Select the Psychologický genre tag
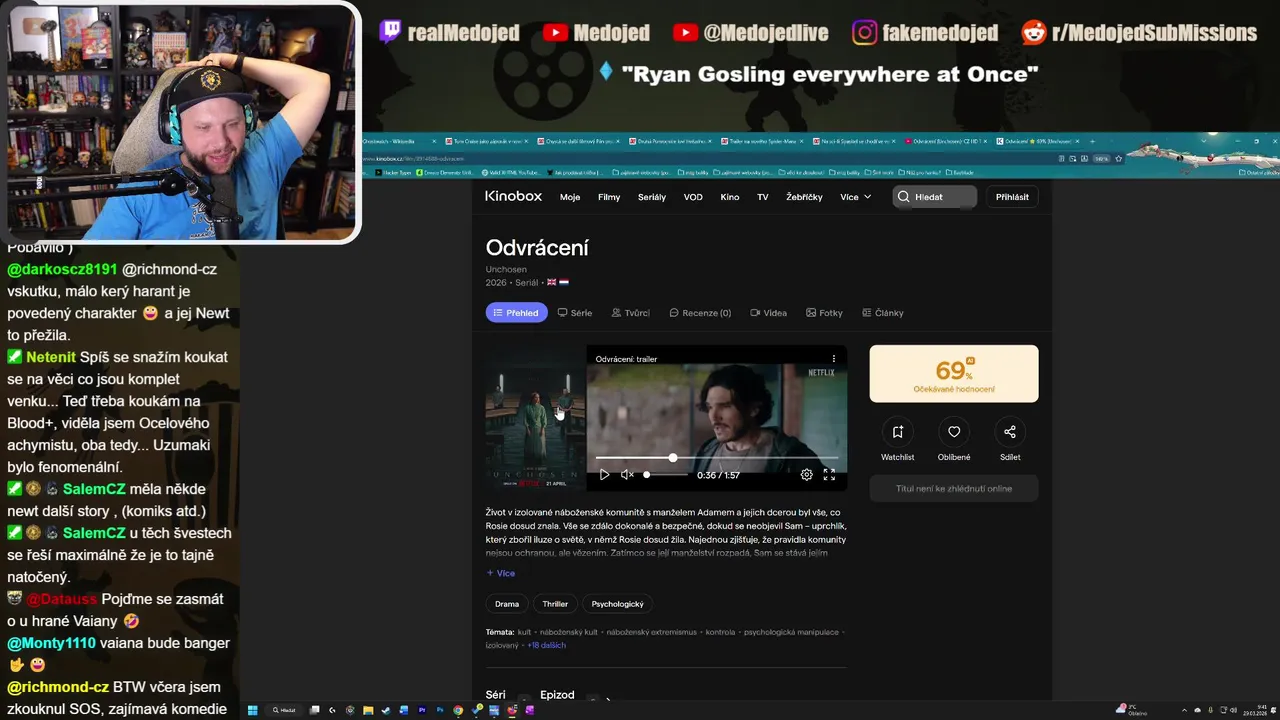Image resolution: width=1280 pixels, height=720 pixels. [617, 604]
